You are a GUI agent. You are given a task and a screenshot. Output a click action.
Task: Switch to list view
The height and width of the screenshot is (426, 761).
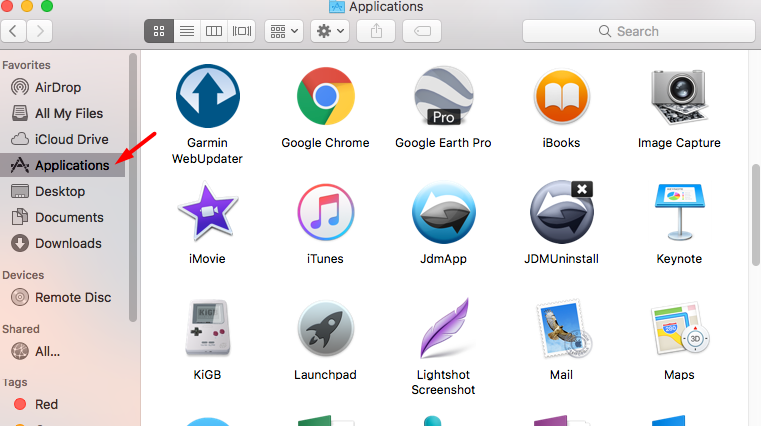[187, 32]
